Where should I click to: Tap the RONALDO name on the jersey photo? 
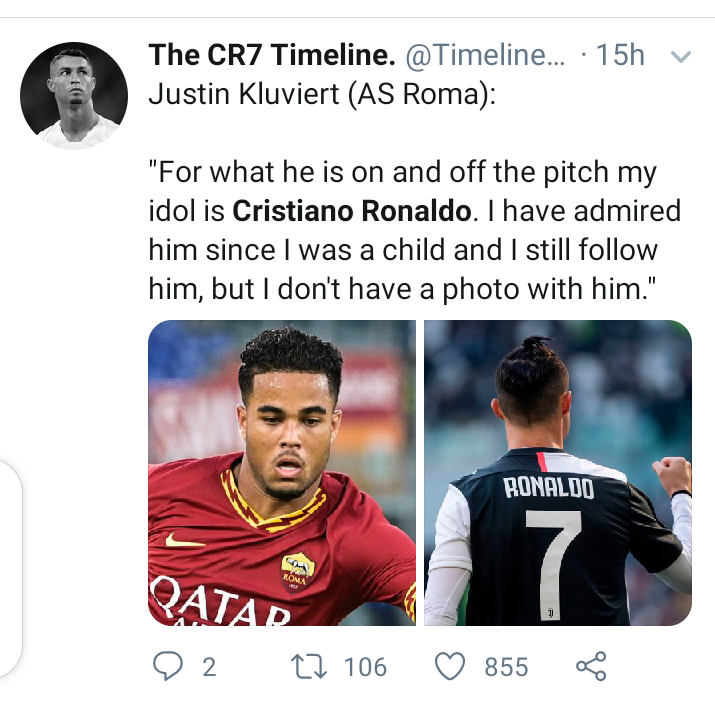[x=549, y=487]
